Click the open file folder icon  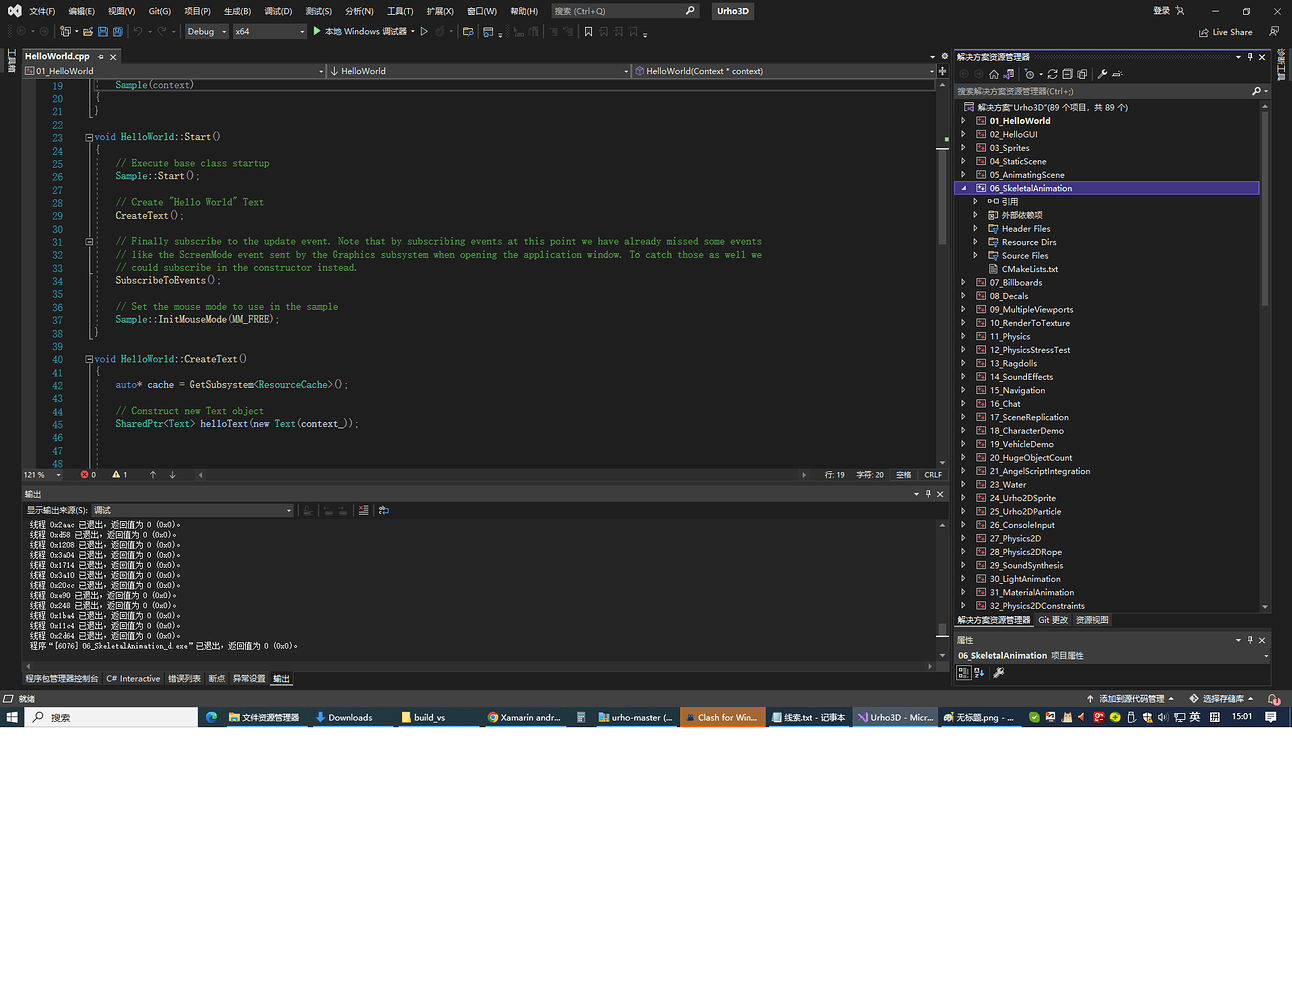pos(88,31)
